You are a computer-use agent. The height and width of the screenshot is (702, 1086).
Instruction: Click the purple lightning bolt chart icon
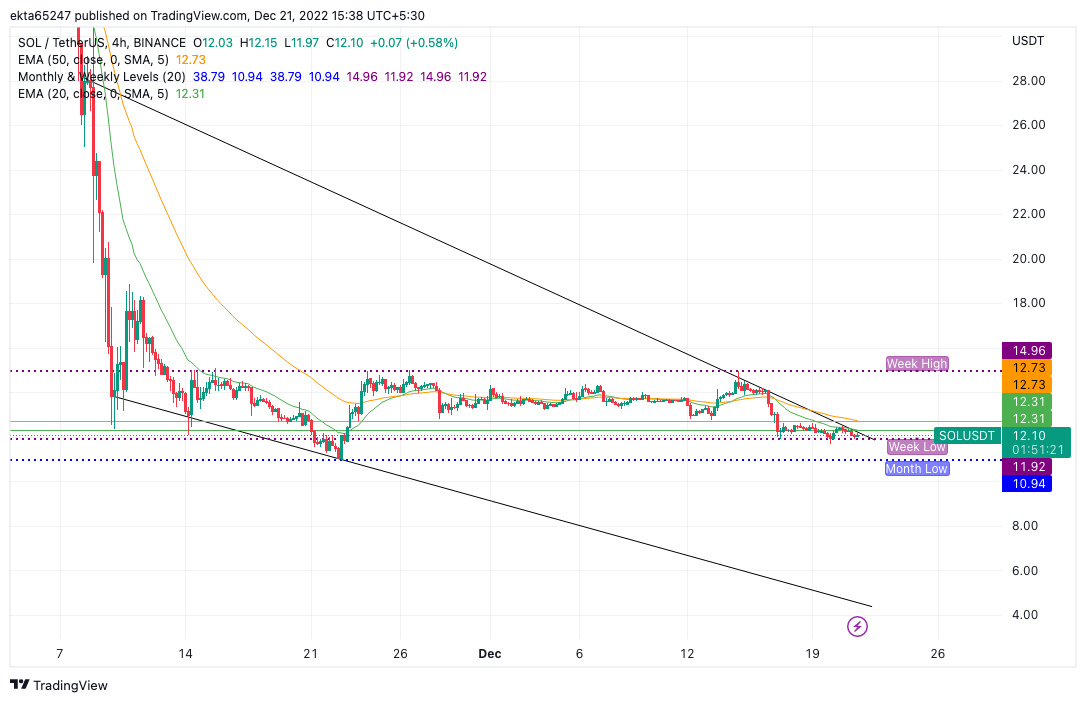click(858, 627)
